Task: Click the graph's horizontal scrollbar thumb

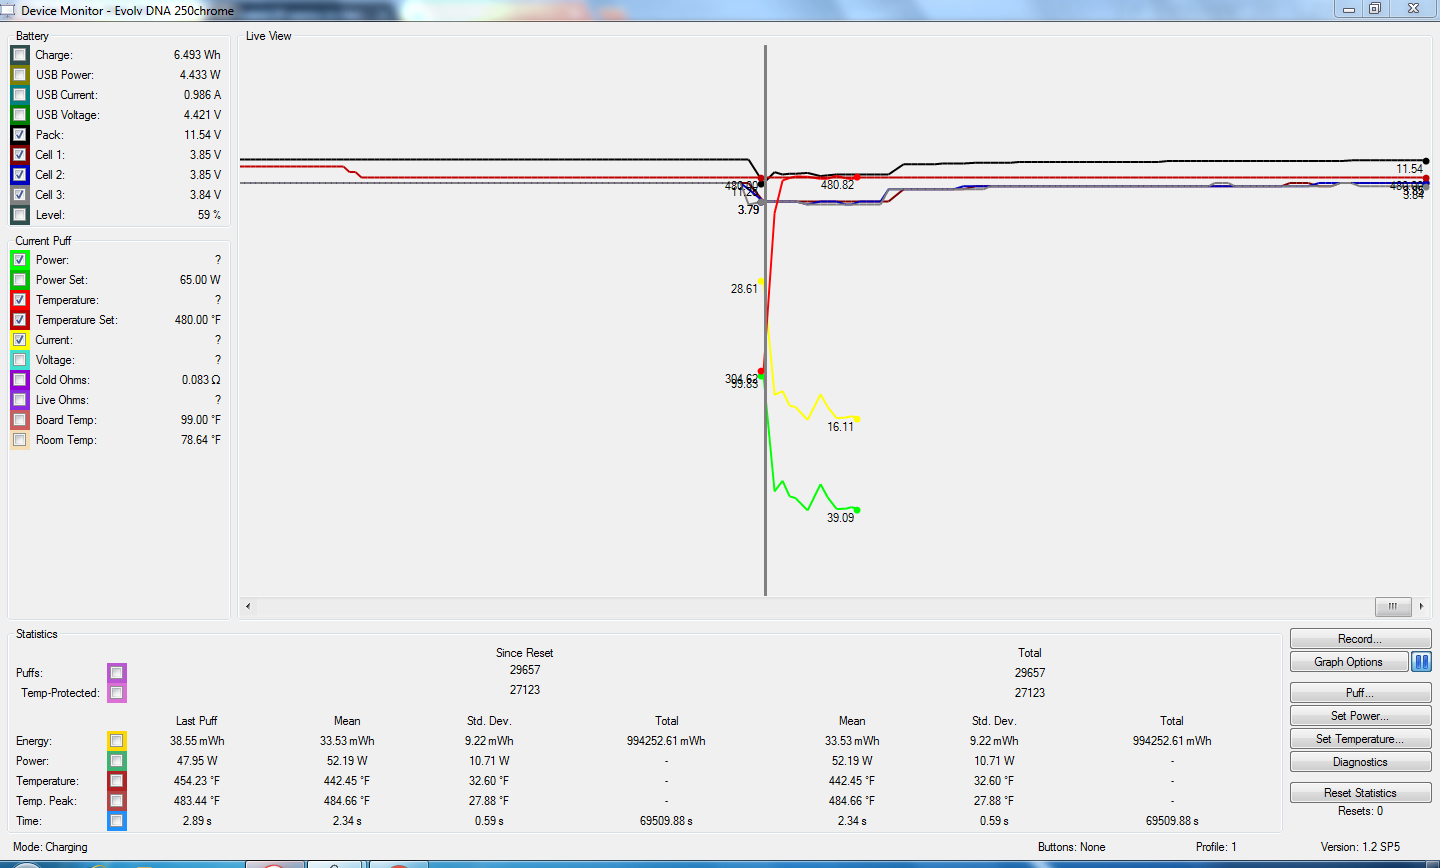Action: click(1392, 606)
